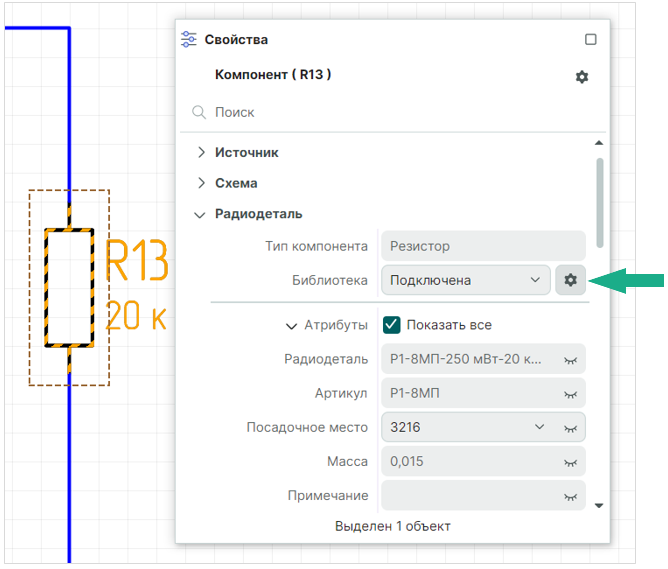Click the magnifier icon in the search field
The image size is (668, 569).
tap(199, 113)
